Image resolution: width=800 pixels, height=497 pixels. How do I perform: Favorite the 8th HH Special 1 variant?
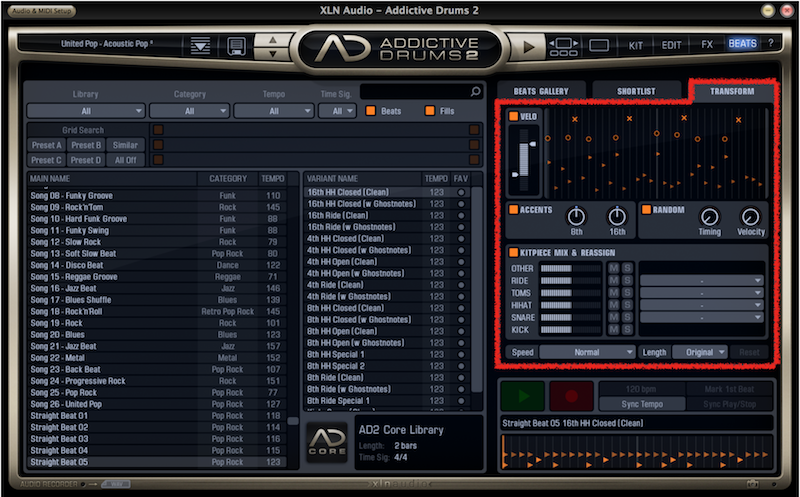coord(461,355)
